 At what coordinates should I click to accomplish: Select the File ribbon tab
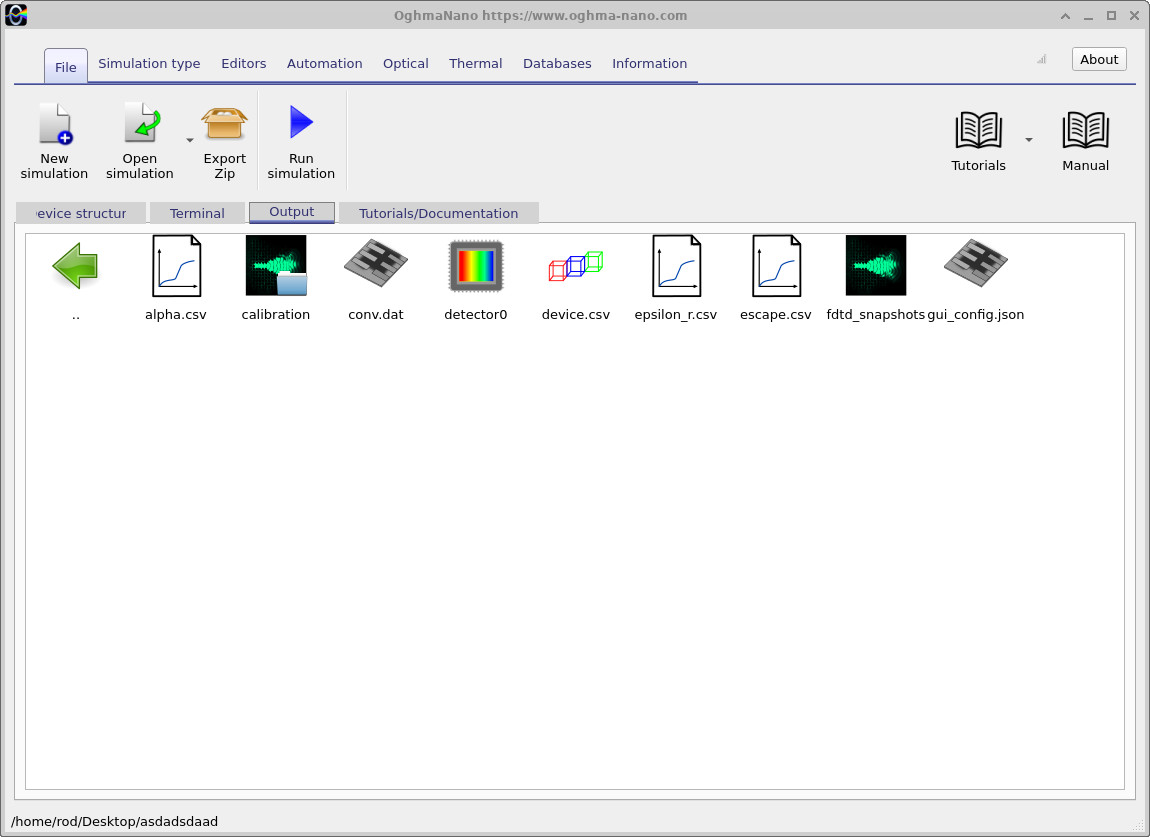coord(65,67)
